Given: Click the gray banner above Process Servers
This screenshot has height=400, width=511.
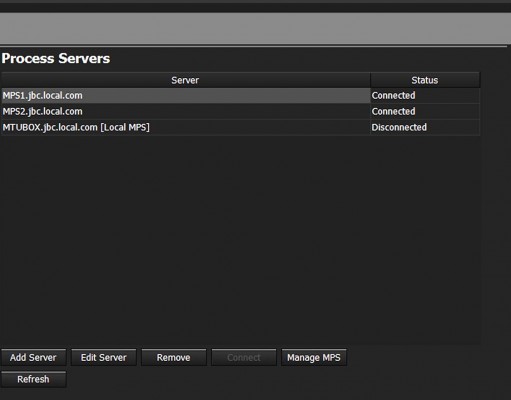Looking at the screenshot, I should pyautogui.click(x=255, y=28).
